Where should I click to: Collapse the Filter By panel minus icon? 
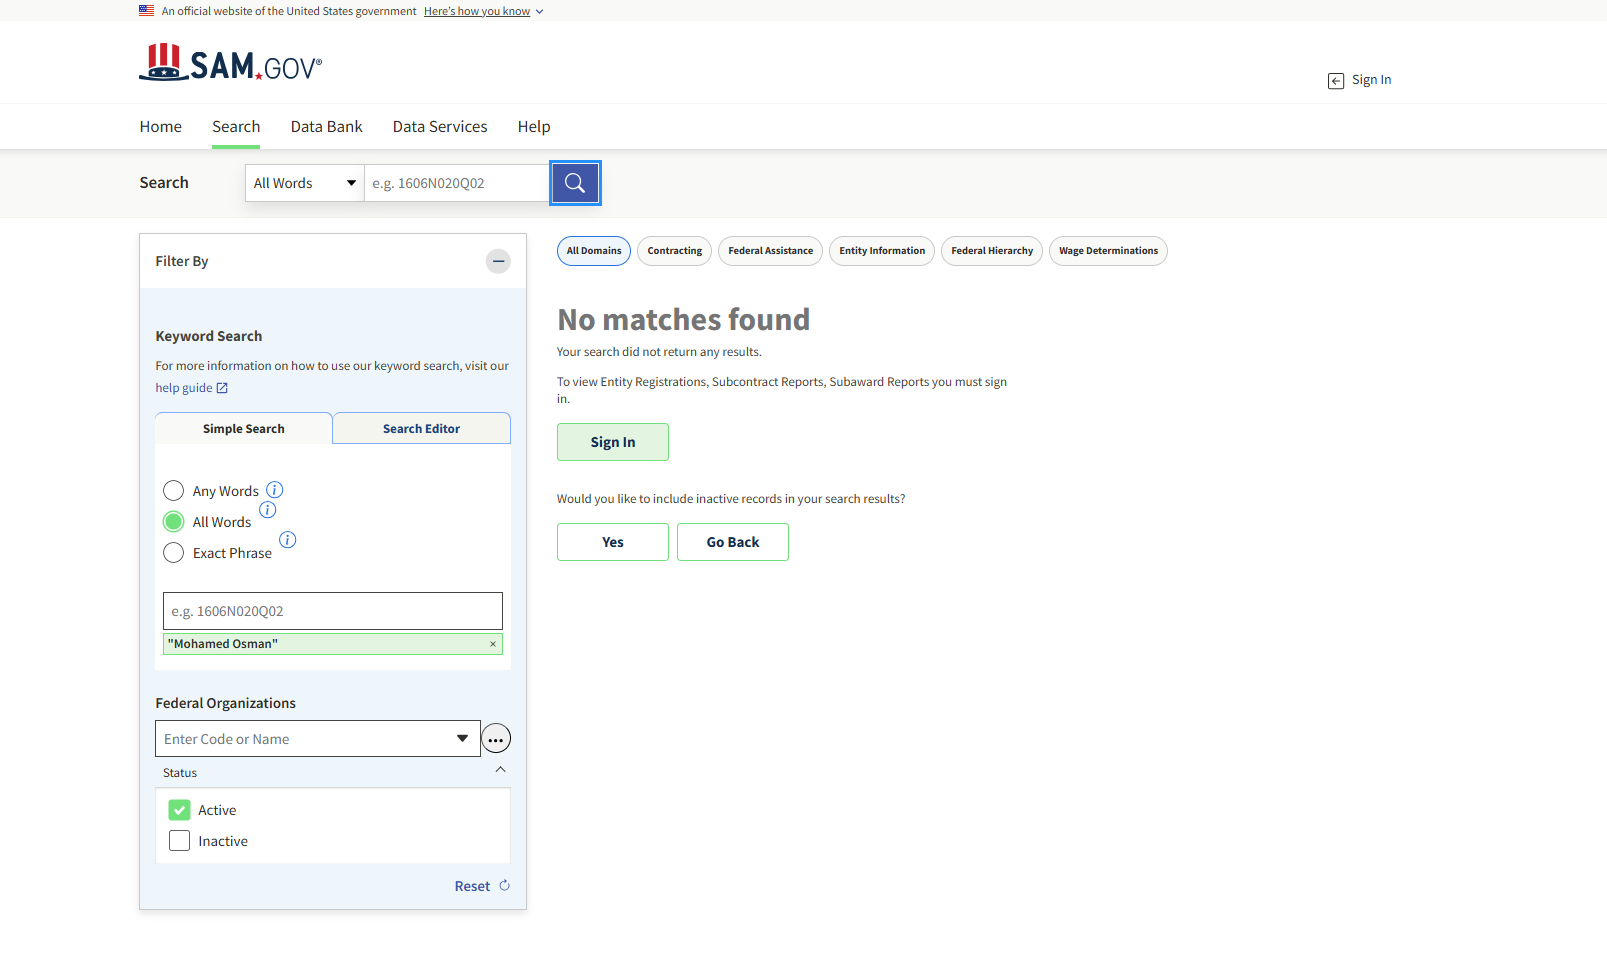pyautogui.click(x=498, y=261)
